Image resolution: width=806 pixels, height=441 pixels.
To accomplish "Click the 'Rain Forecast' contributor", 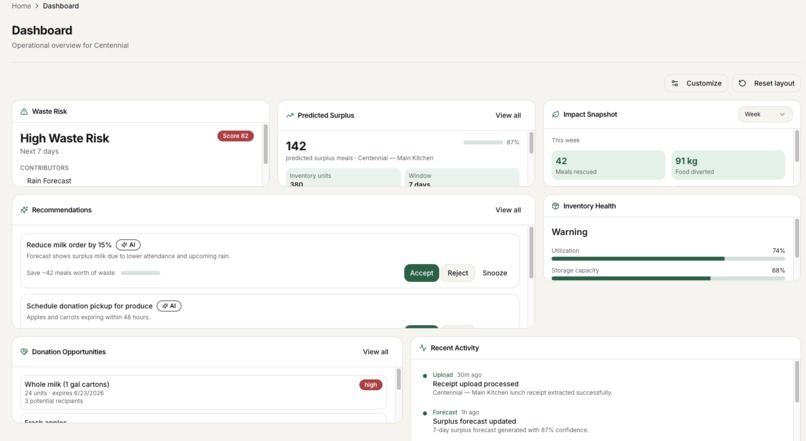I will point(49,181).
